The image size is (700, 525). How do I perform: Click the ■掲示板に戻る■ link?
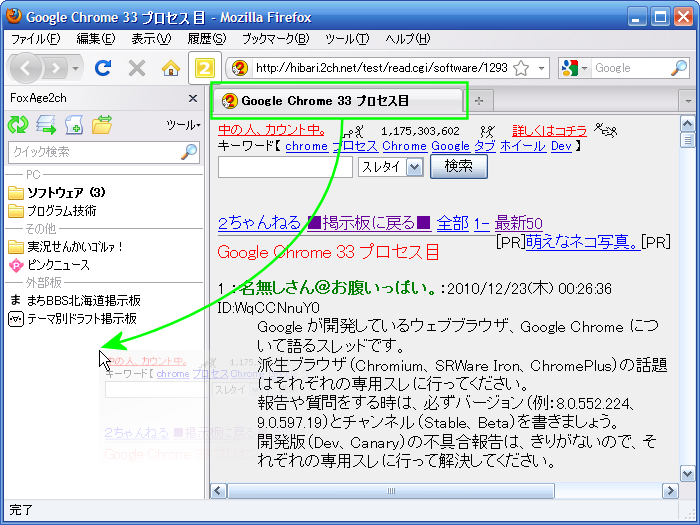369,223
